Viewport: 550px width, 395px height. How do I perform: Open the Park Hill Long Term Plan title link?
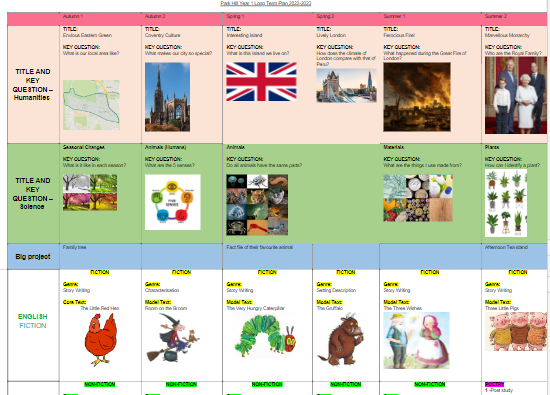(266, 3)
